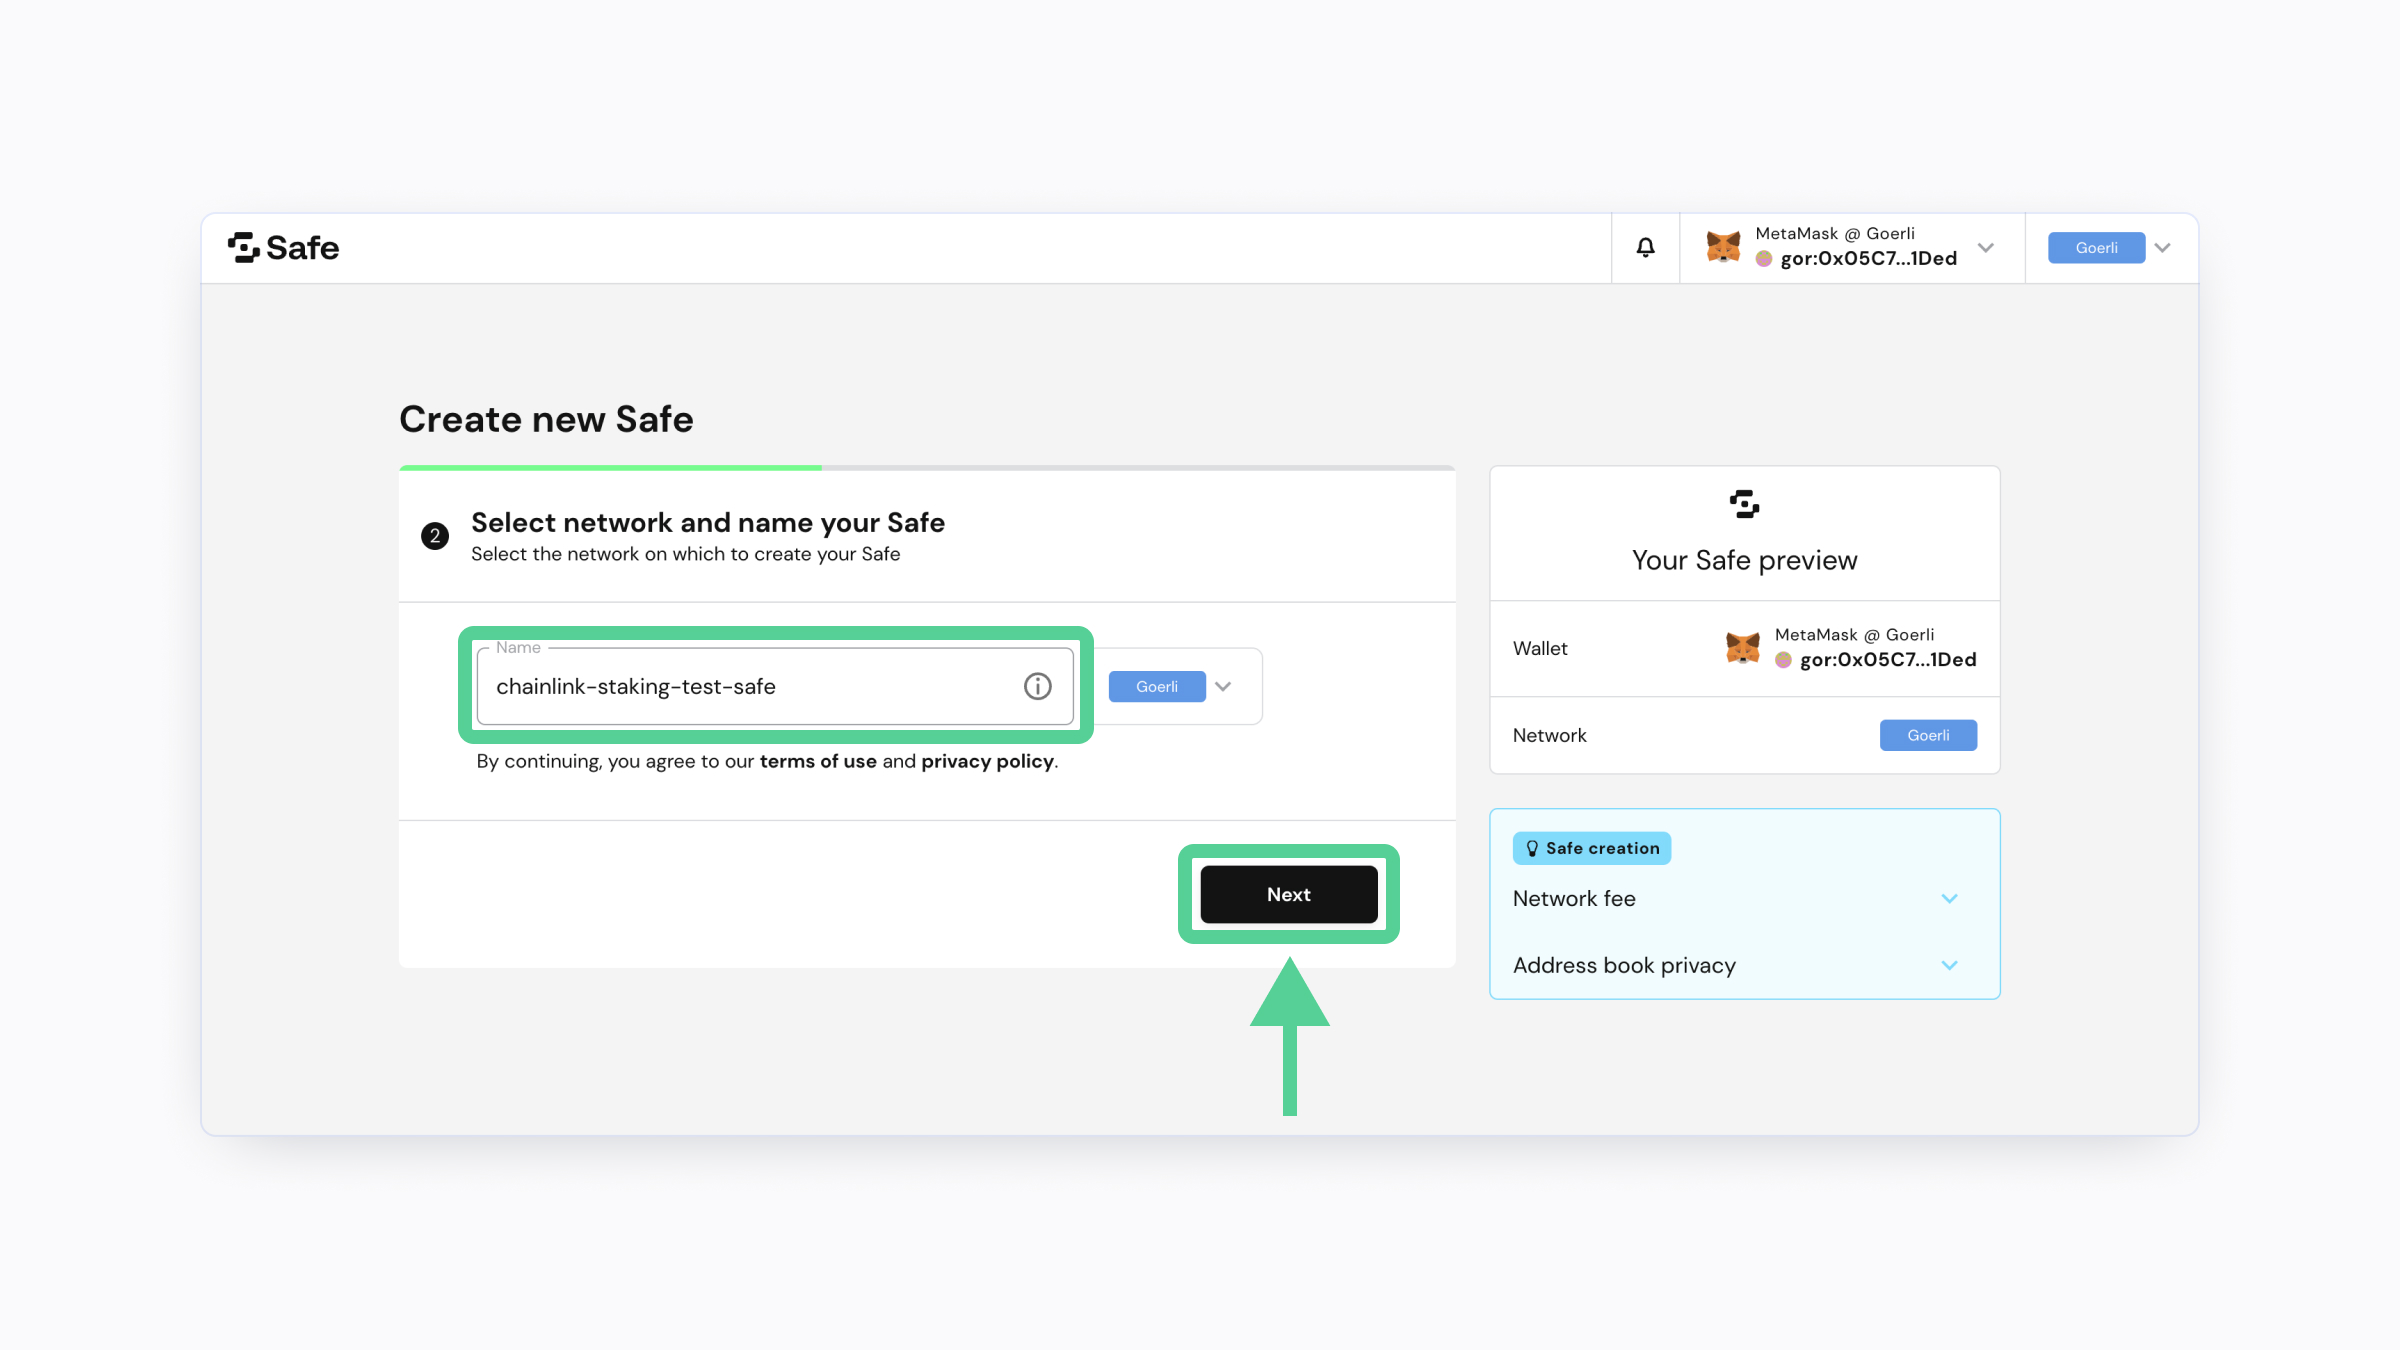Screen dimensions: 2400x1350
Task: Click the Goerli chip next to Name field
Action: (x=1156, y=686)
